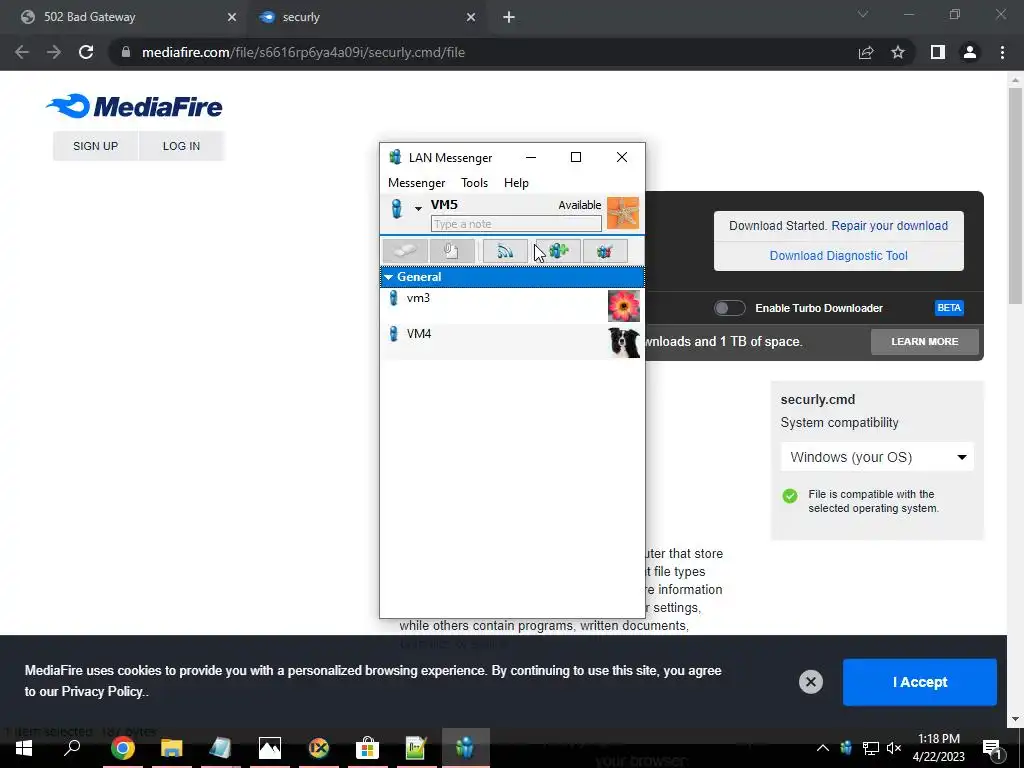1024x768 pixels.
Task: Open the notification center icon
Action: click(992, 749)
